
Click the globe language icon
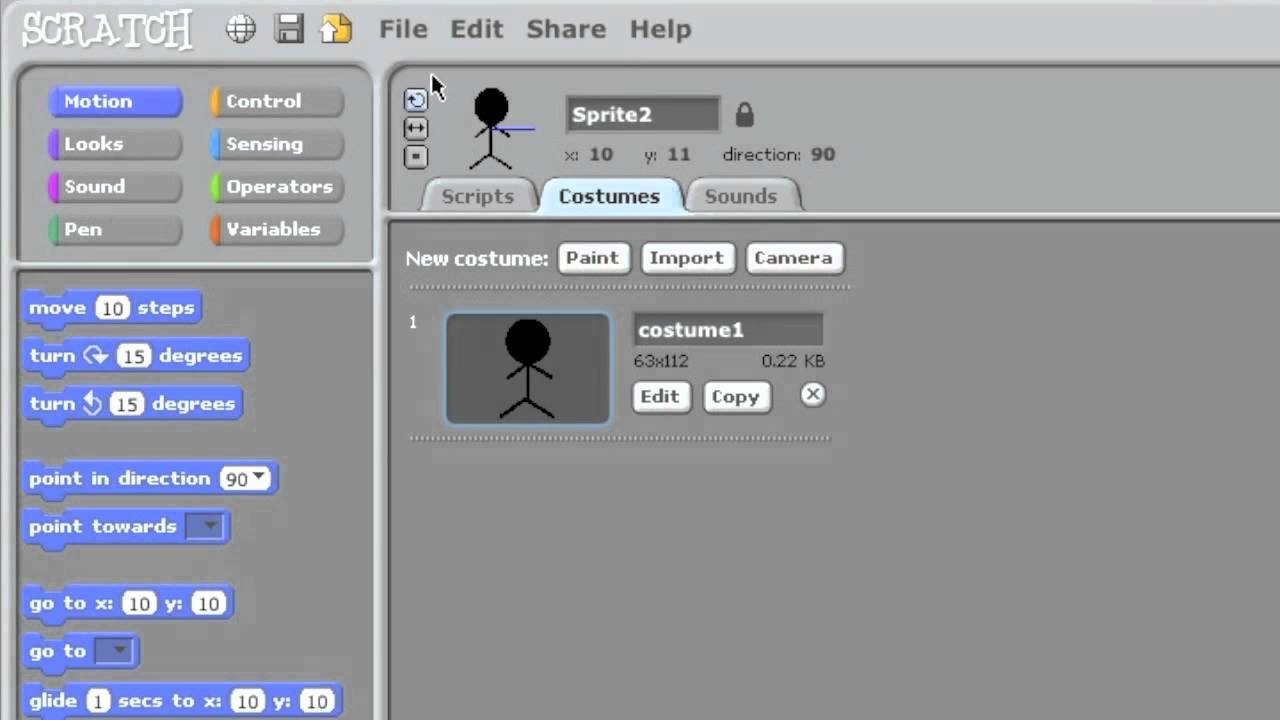[241, 29]
